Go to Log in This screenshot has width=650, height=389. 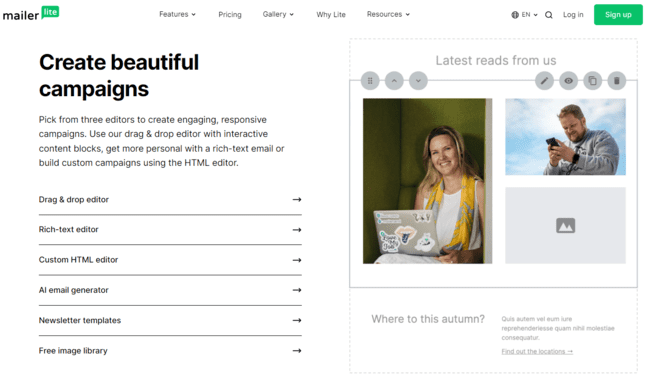tap(573, 15)
